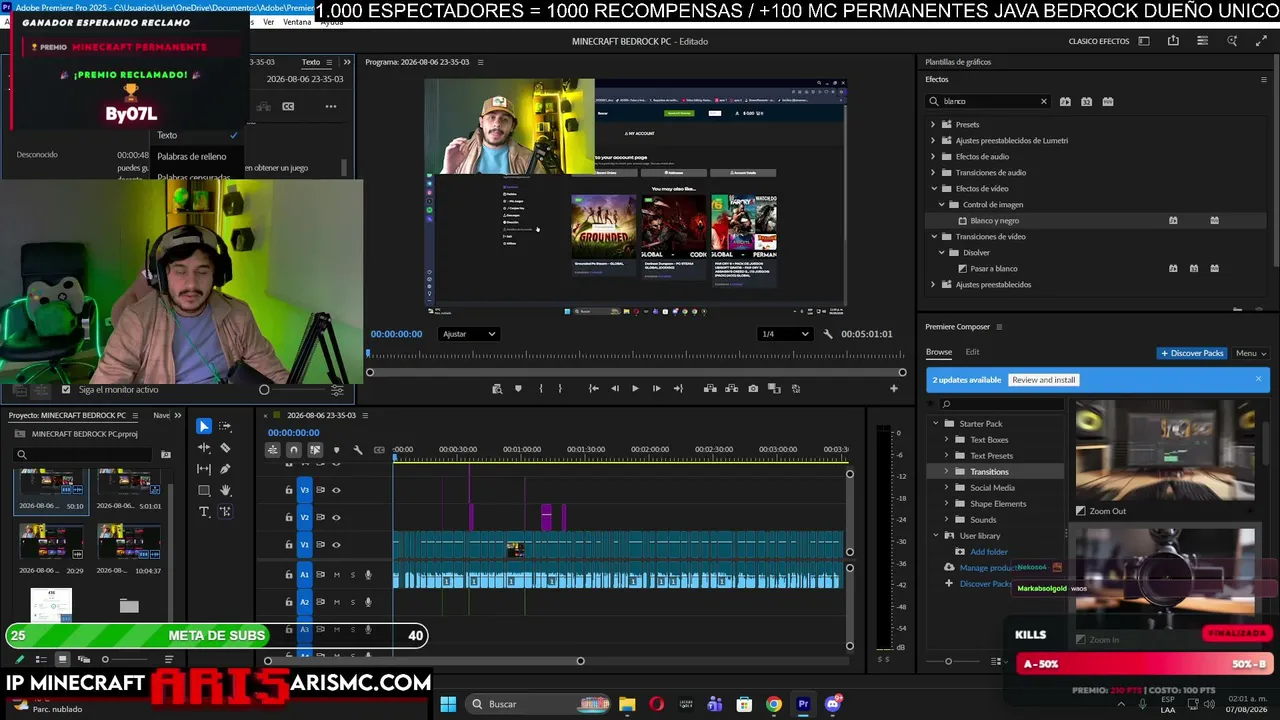Mute audio track A1
Screen dimensions: 1280x720
click(x=336, y=575)
